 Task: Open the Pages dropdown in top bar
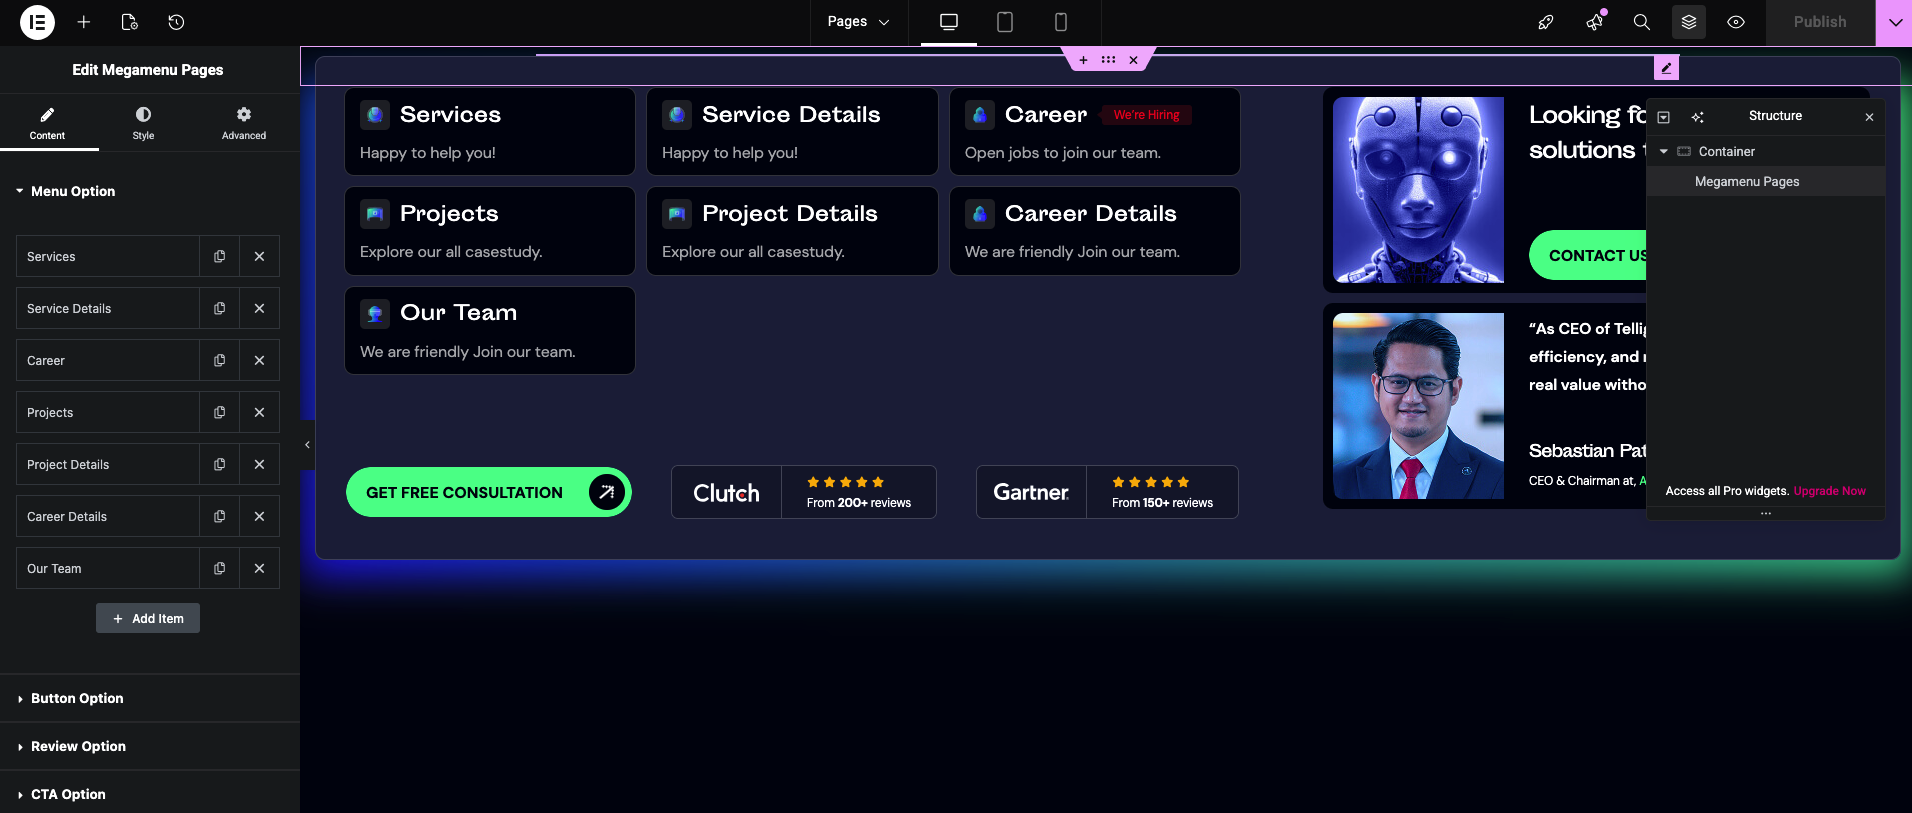(858, 22)
